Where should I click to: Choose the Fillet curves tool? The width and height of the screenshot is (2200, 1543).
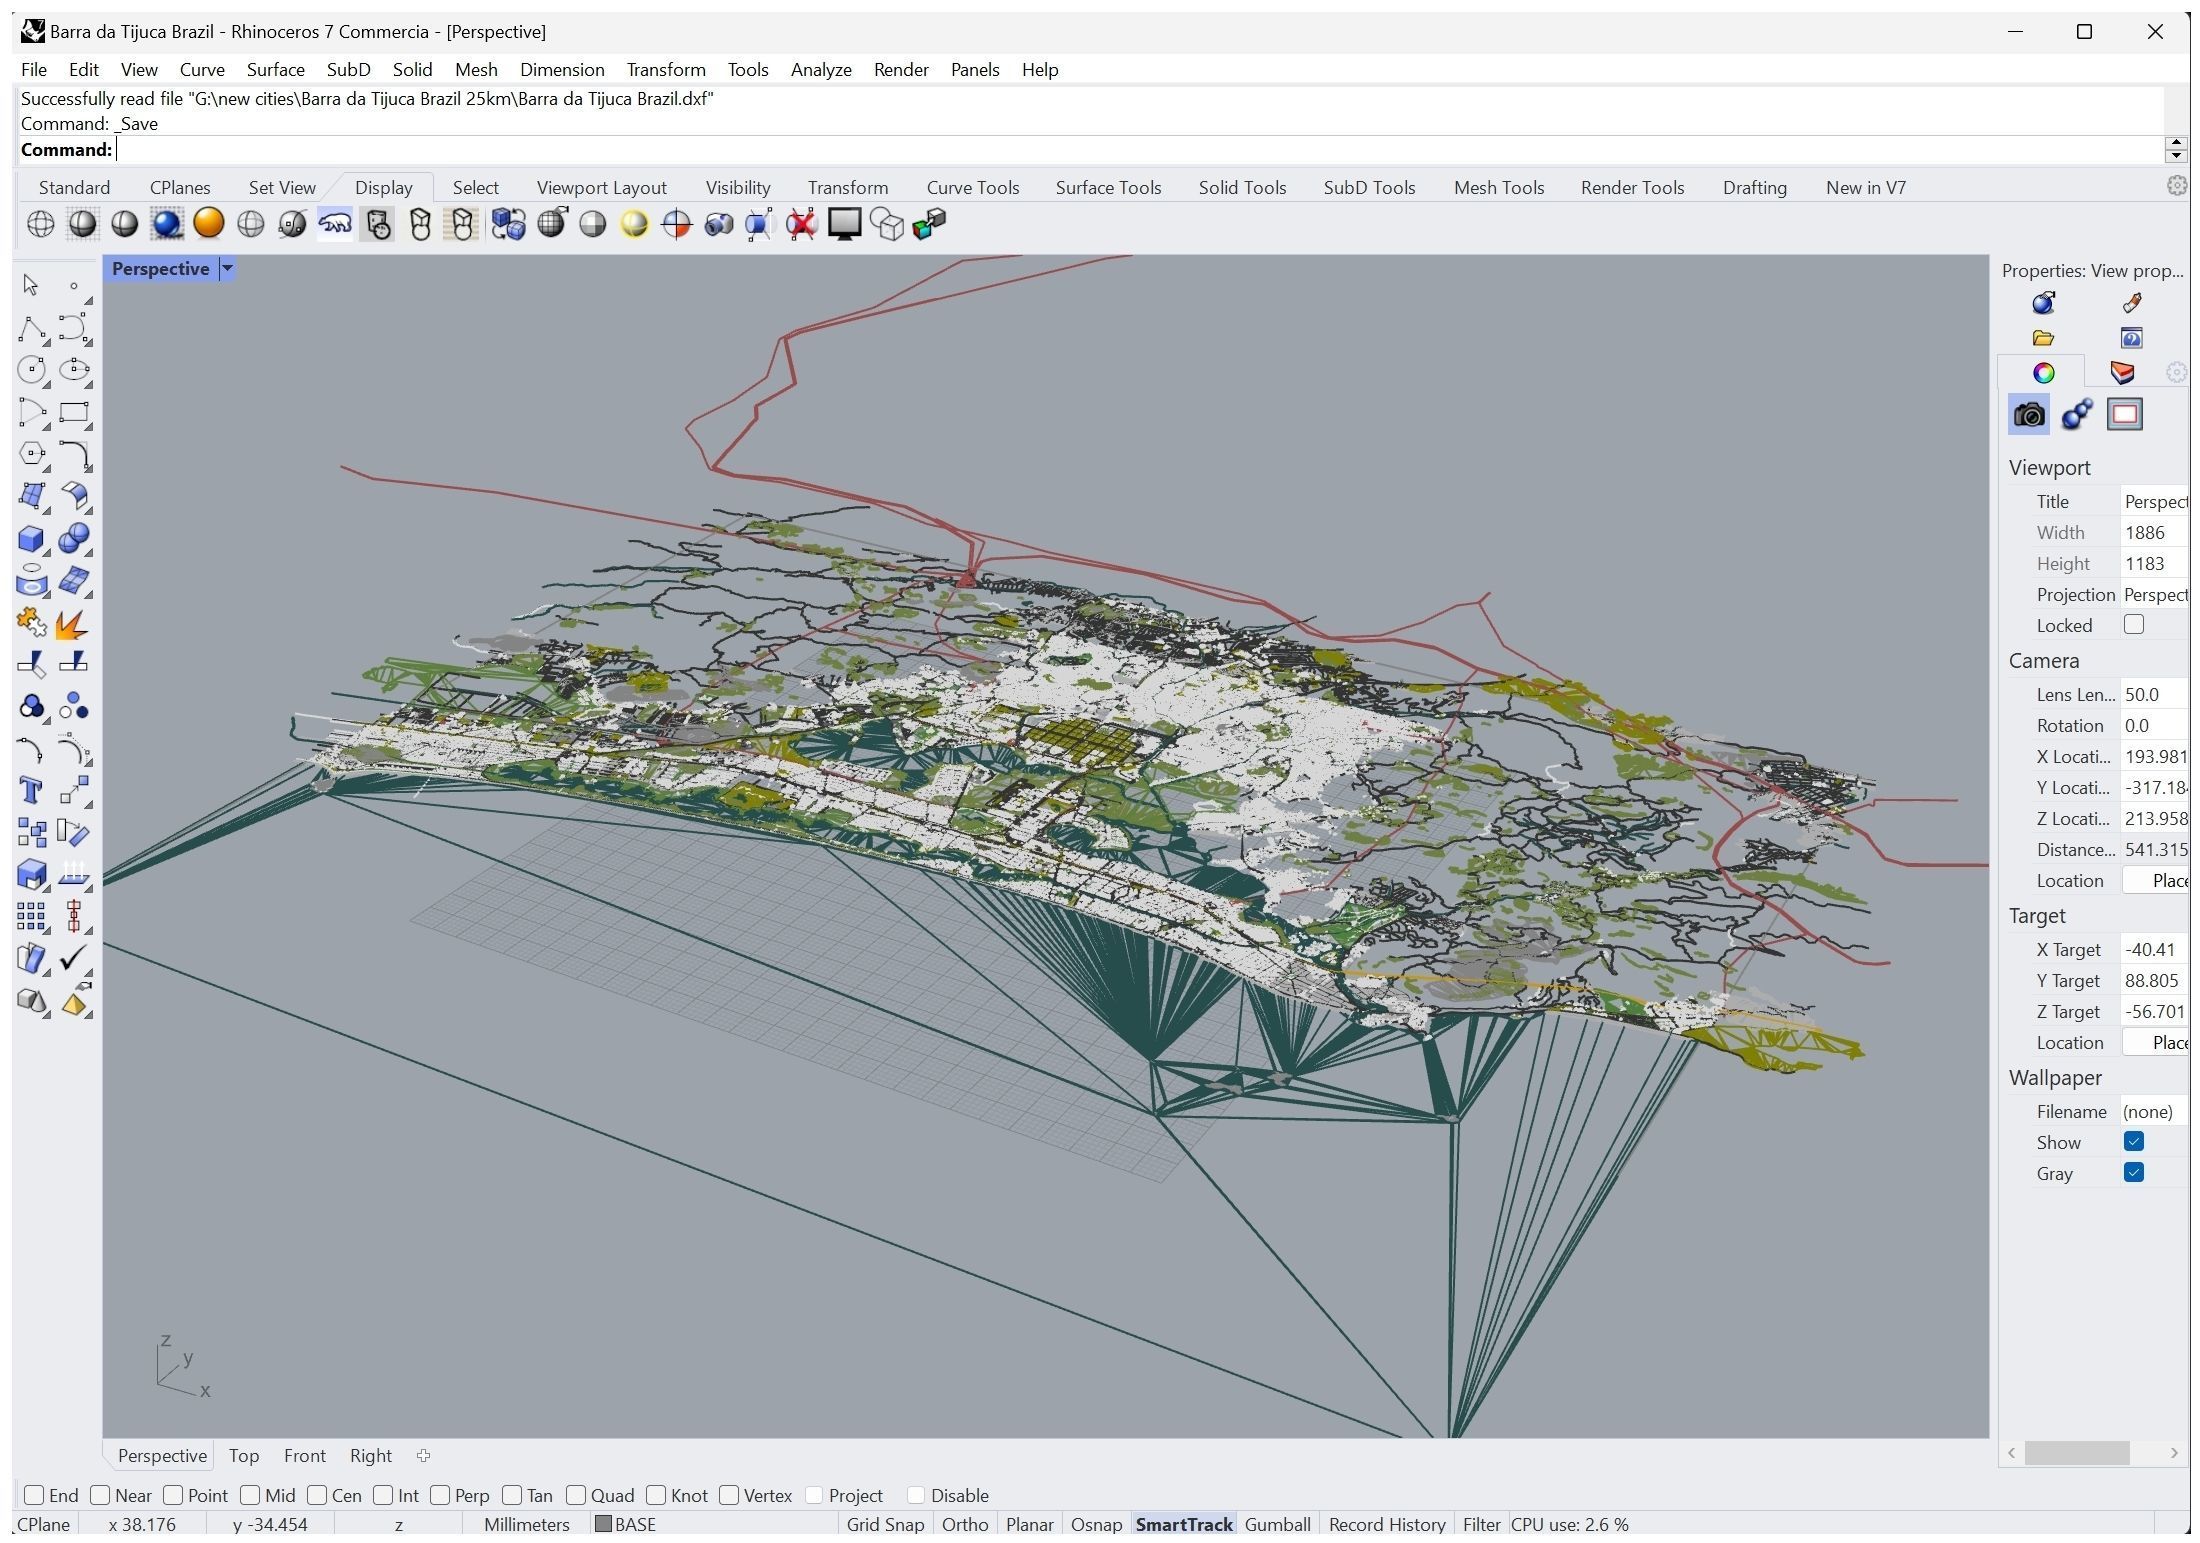coord(74,454)
